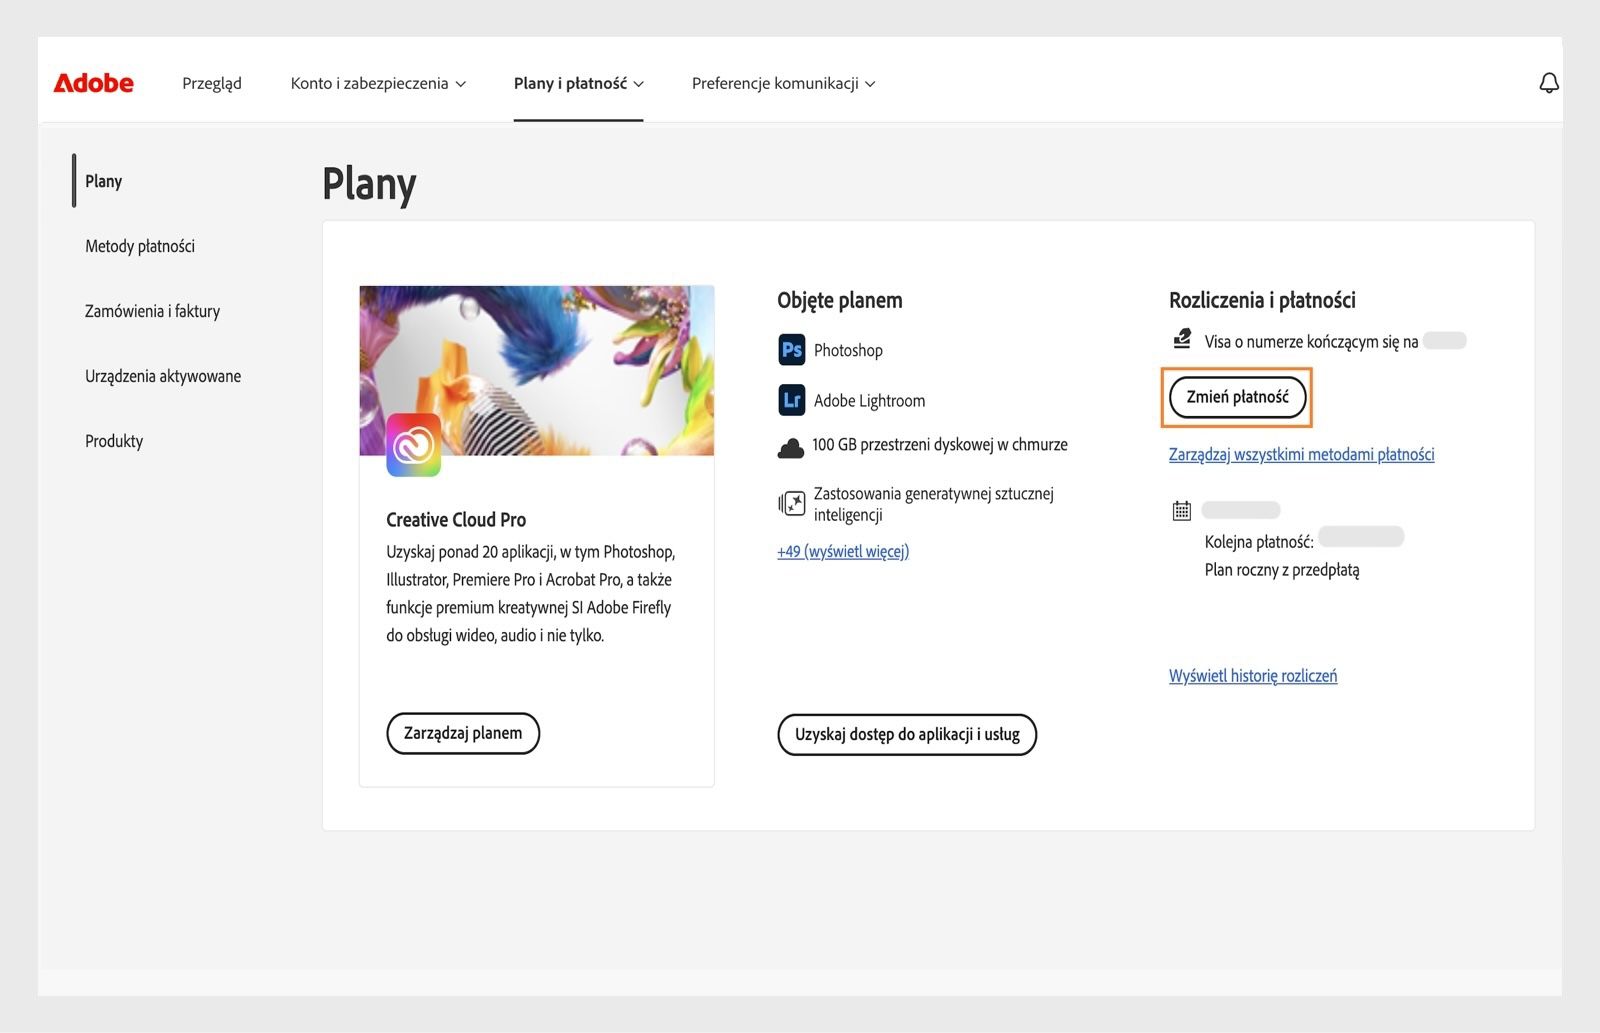Click the Creative Cloud Pro title
This screenshot has height=1033, width=1600.
pos(456,519)
